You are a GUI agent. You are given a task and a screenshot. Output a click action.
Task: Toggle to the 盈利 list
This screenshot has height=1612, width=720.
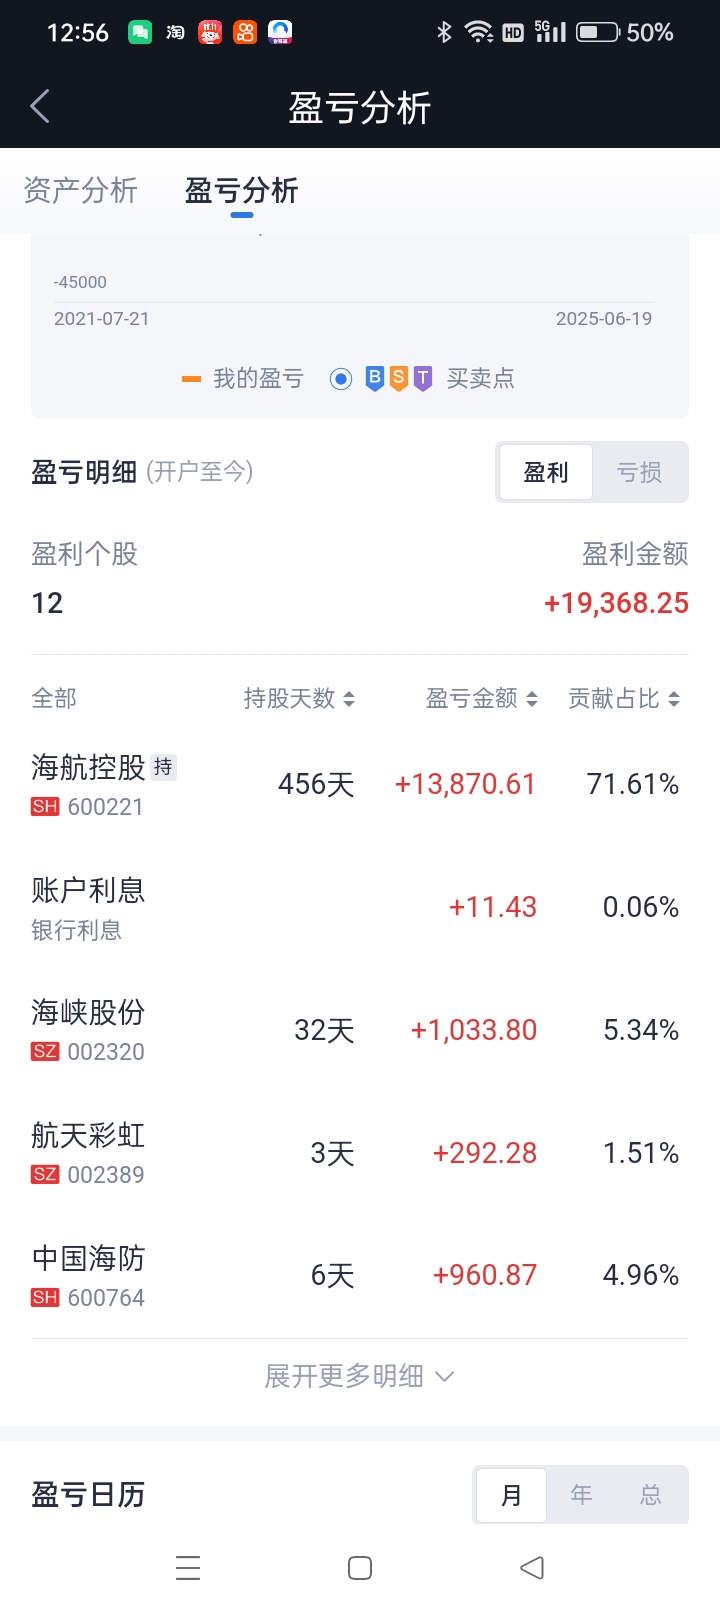click(546, 472)
